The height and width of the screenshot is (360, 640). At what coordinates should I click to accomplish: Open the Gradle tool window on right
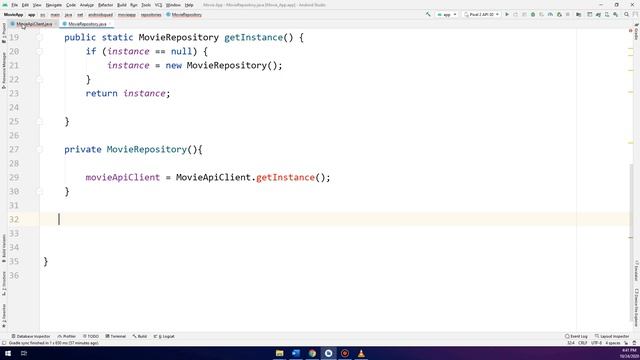tap(636, 32)
